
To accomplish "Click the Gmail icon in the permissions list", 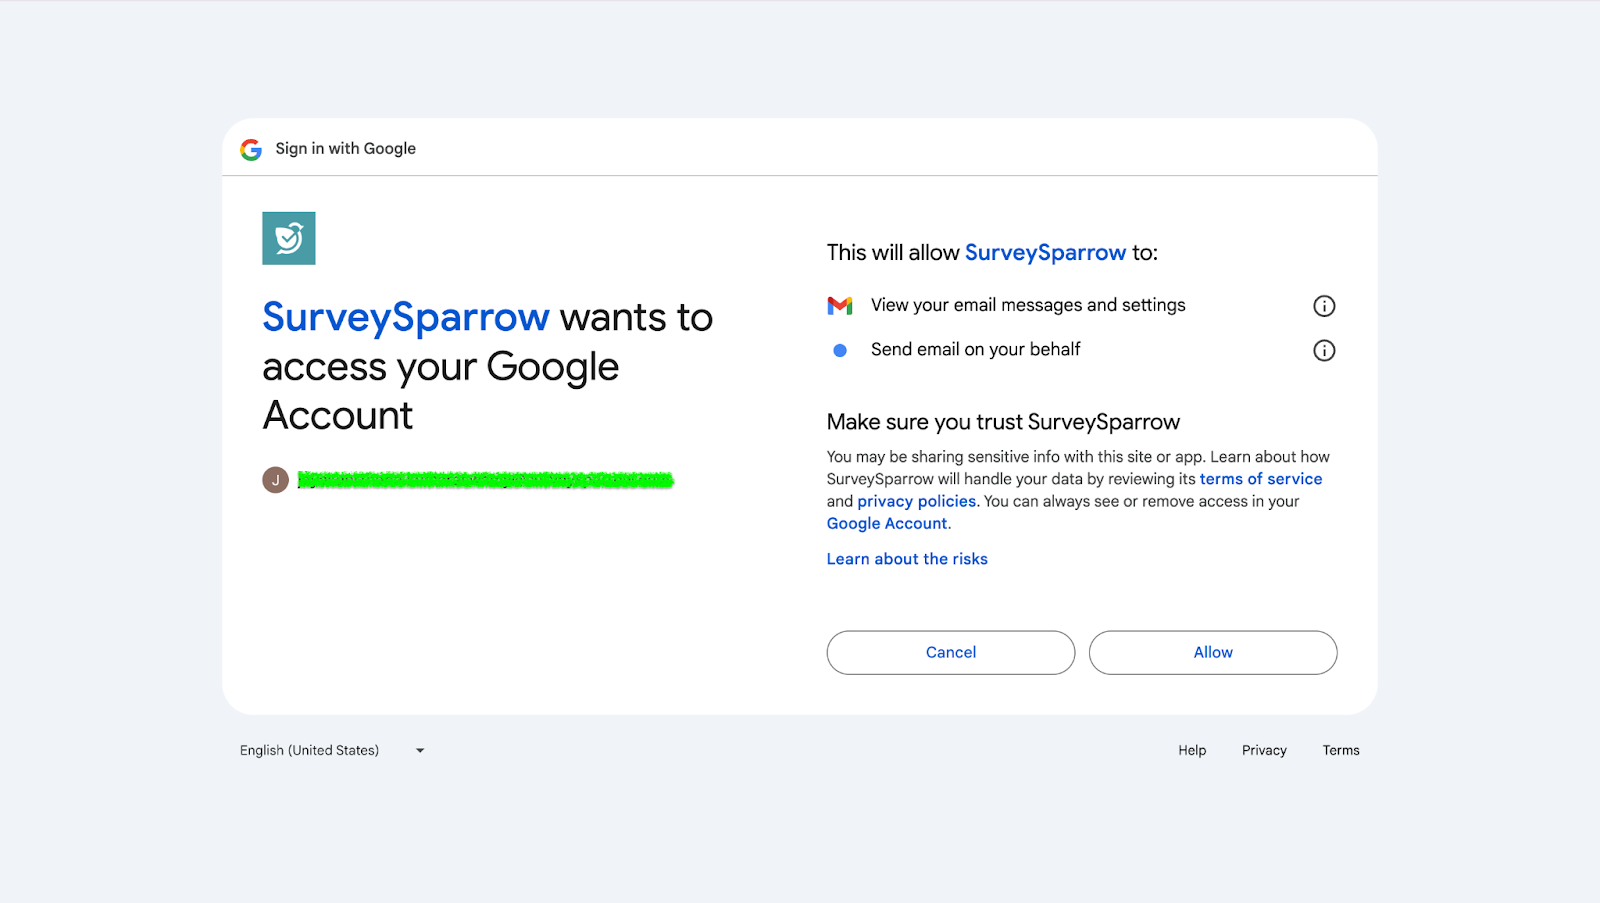I will pos(840,306).
